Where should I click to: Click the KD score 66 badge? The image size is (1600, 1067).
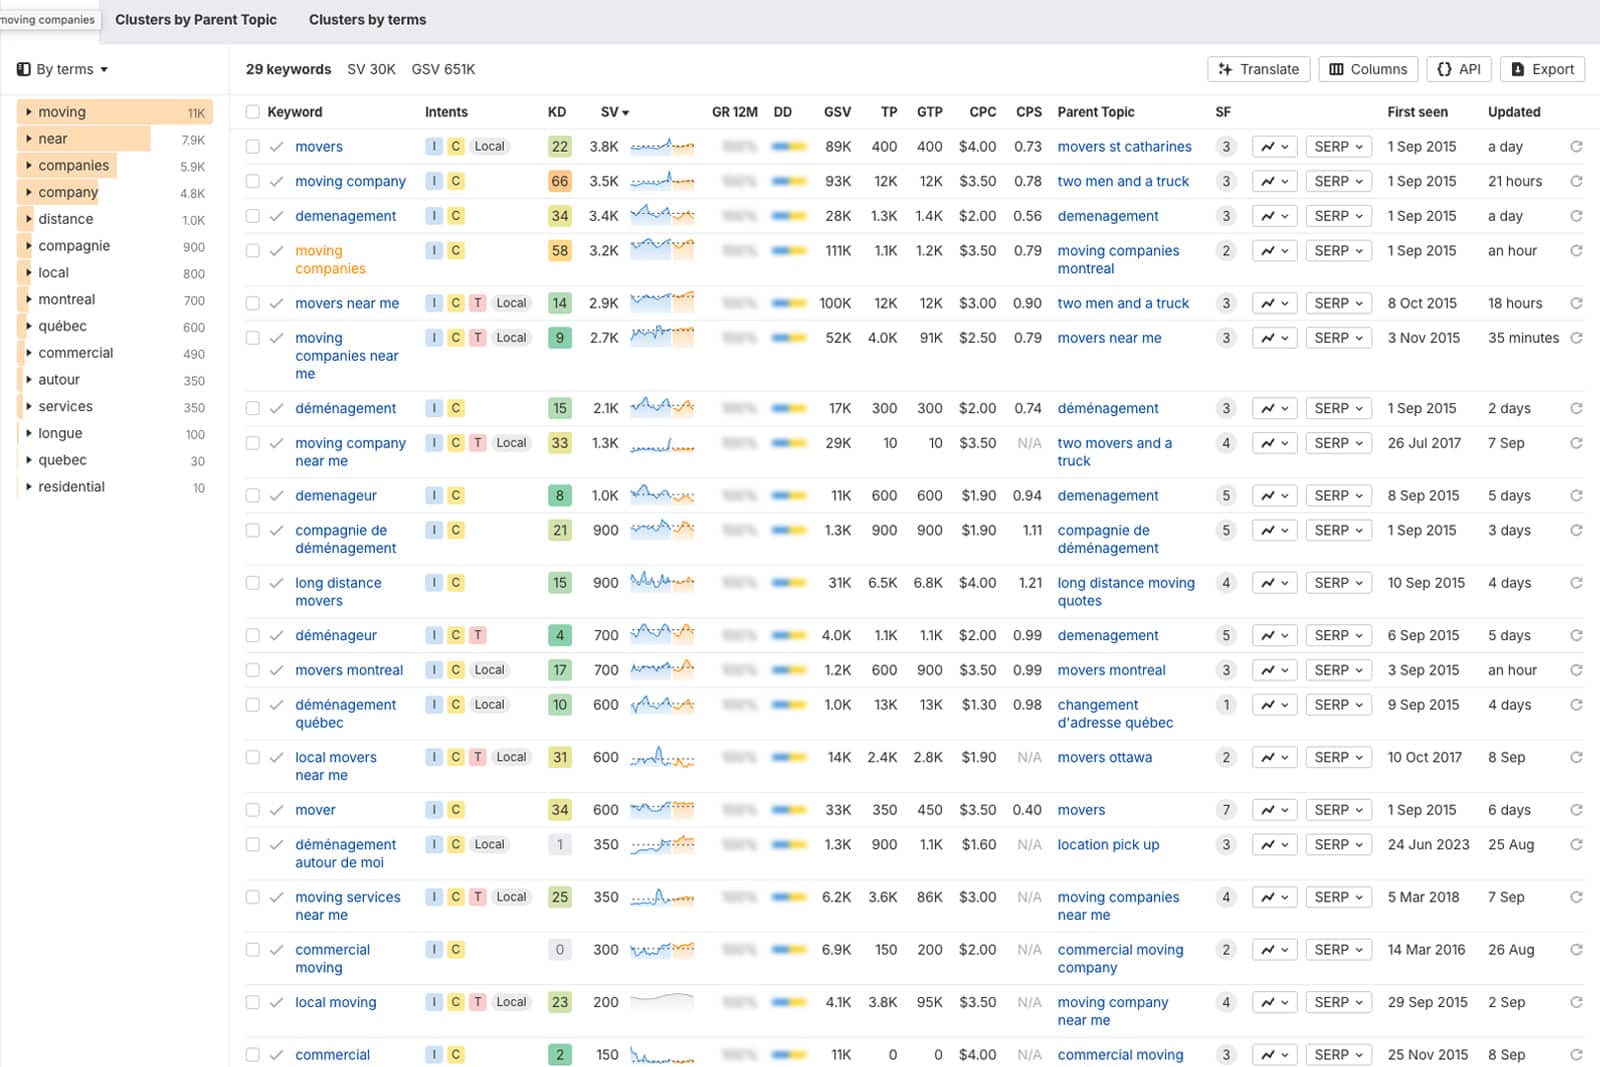point(559,182)
